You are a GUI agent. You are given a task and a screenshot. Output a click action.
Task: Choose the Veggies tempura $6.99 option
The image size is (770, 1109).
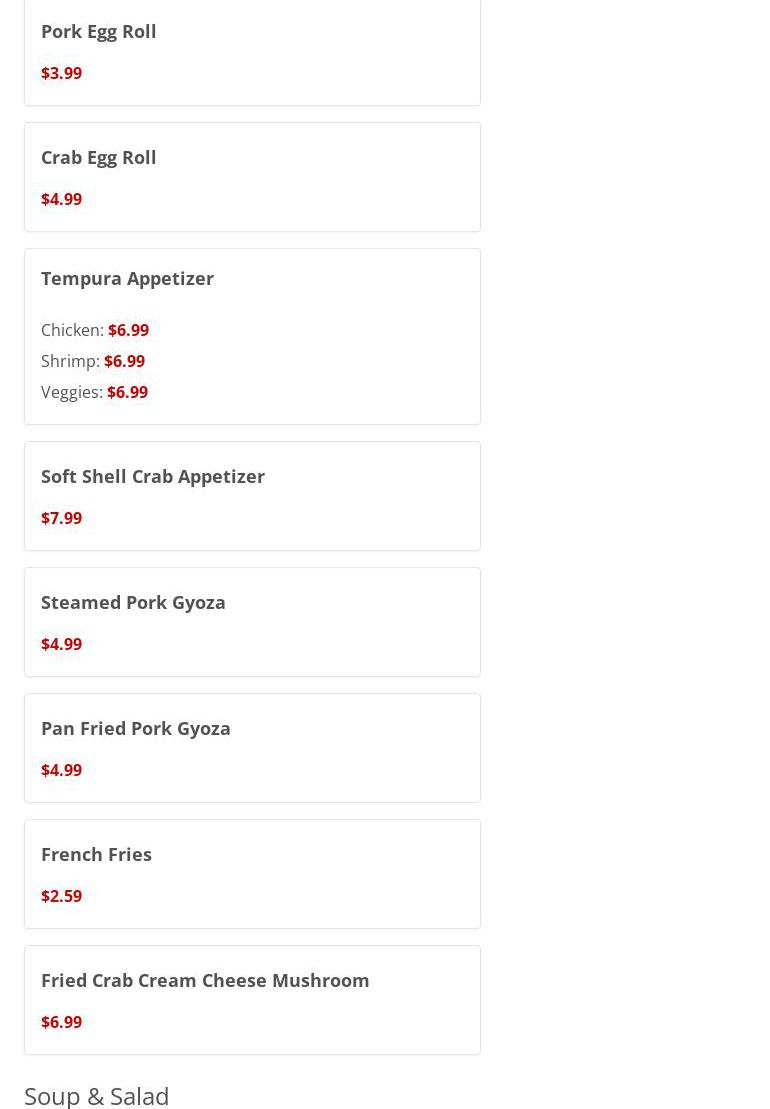(x=94, y=393)
